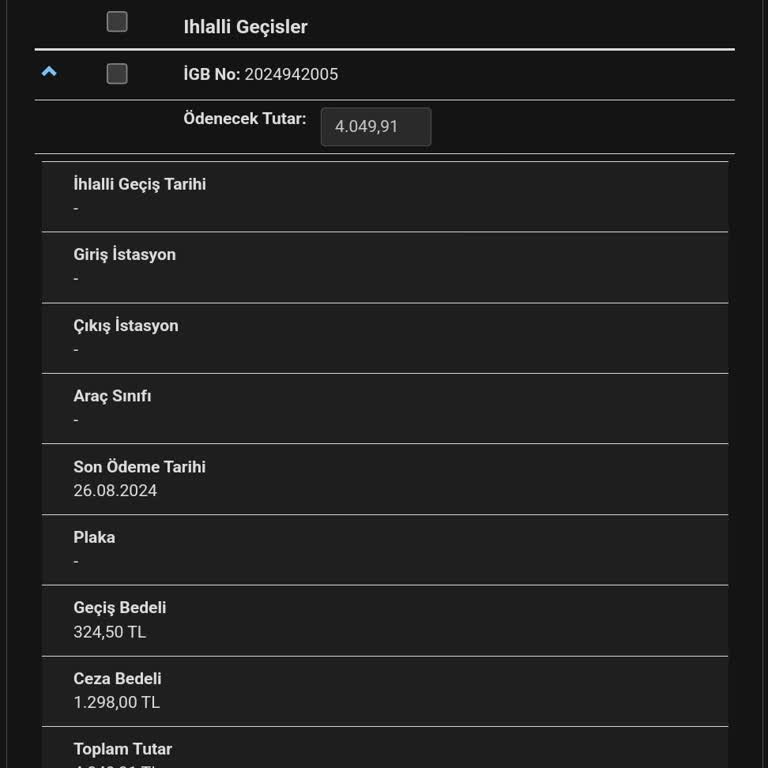Screen dimensions: 768x768
Task: Click the Son Ödeme Tarihi label
Action: (x=139, y=467)
